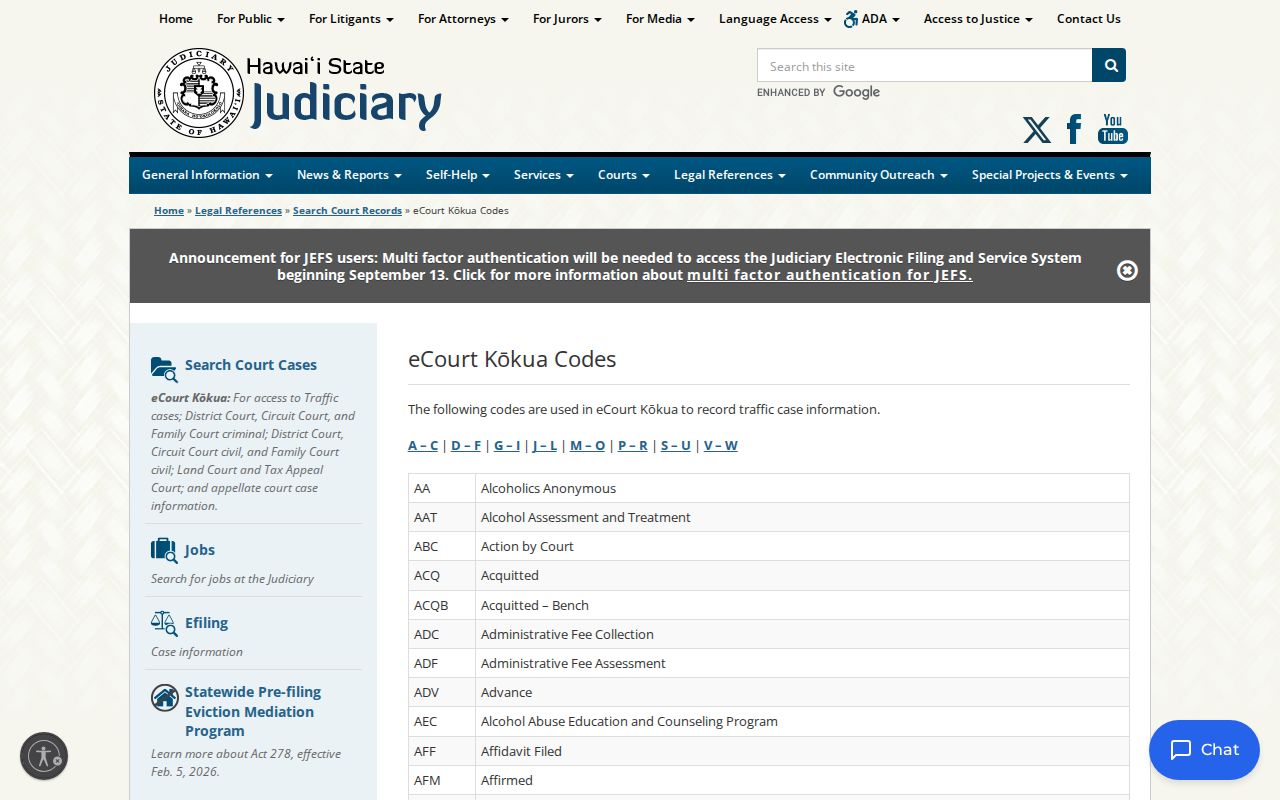
Task: Select the ACQB code cell
Action: click(x=442, y=605)
